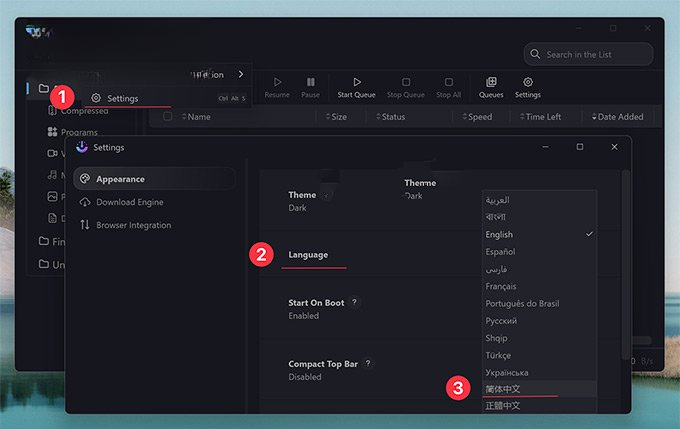This screenshot has width=680, height=429.
Task: Expand the submenu chevron arrow
Action: (241, 74)
